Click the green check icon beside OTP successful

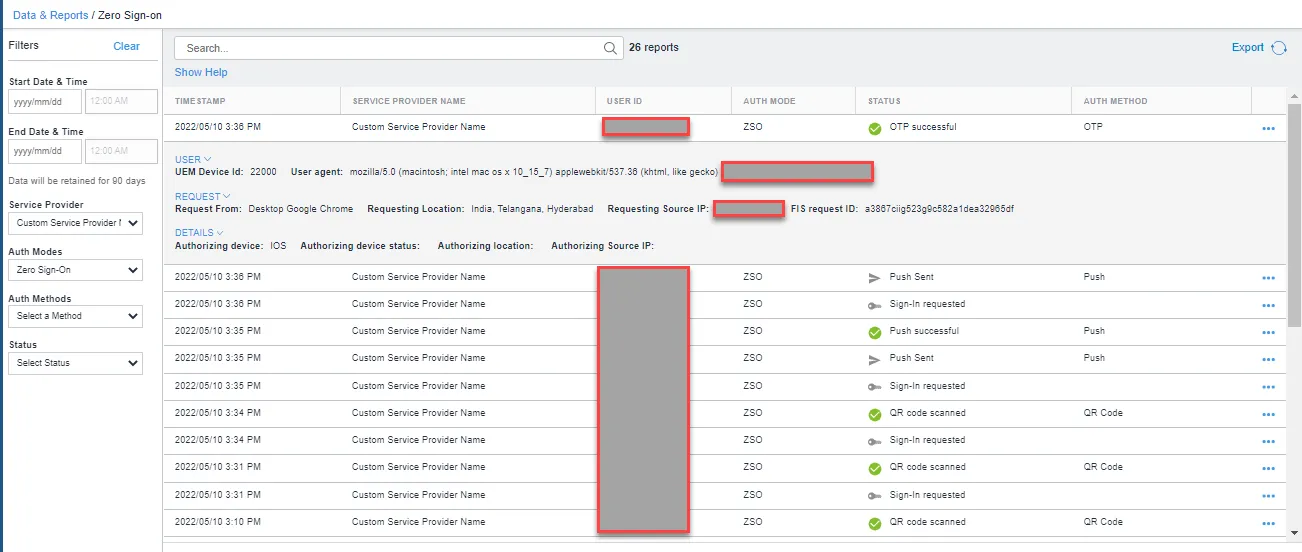tap(875, 128)
